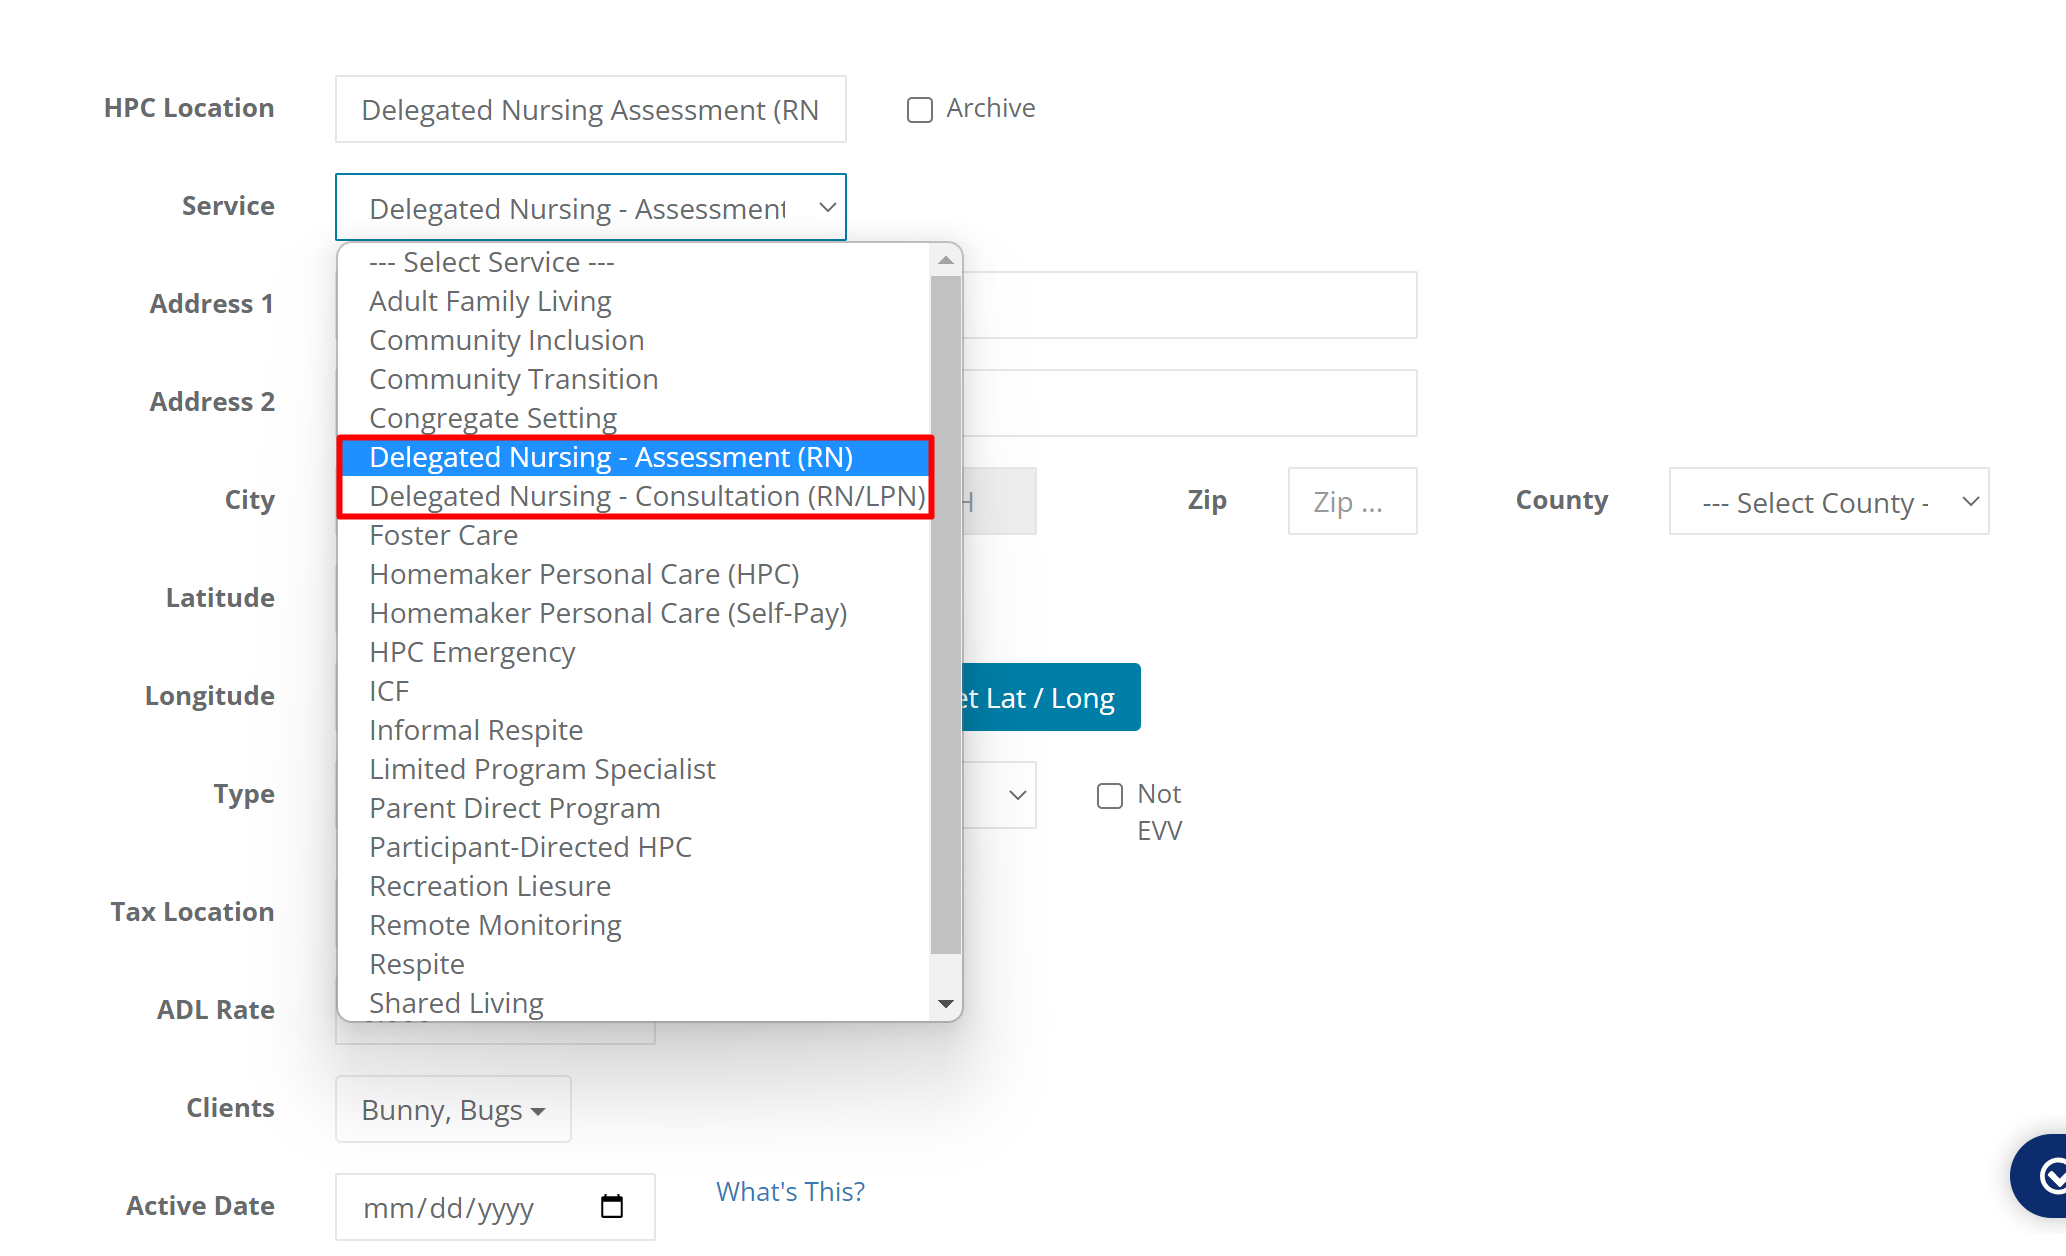The width and height of the screenshot is (2066, 1256).
Task: Select Delegated Nursing - Consultation (RN/LPN)
Action: click(646, 495)
